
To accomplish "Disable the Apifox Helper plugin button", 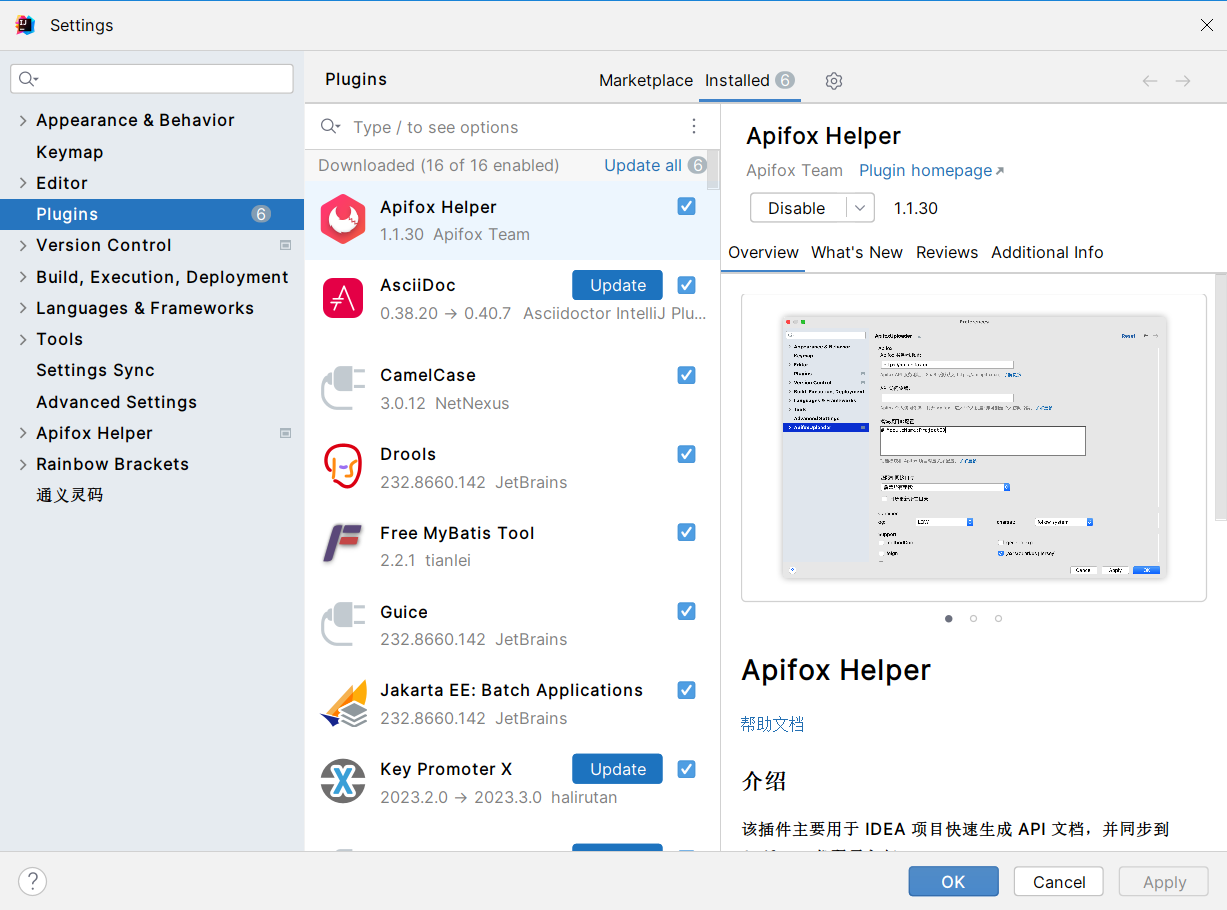I will point(797,208).
